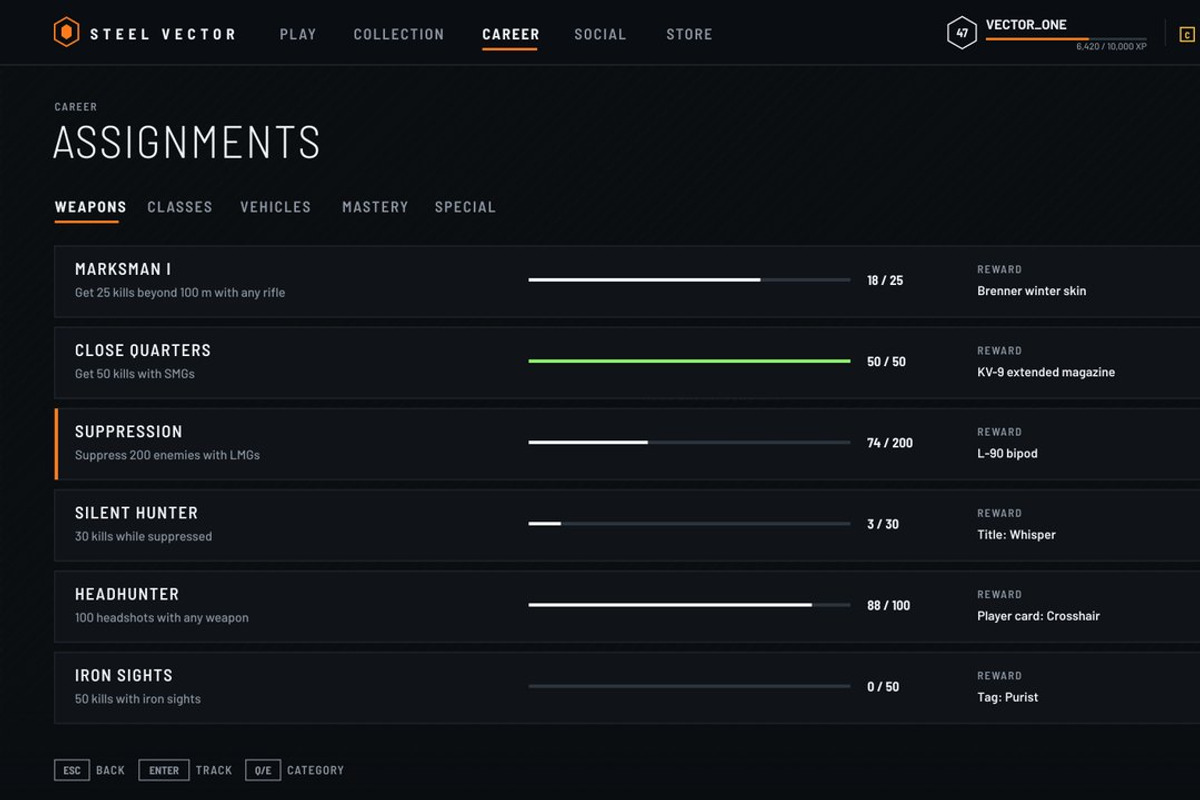Click the BACK button label
Viewport: 1200px width, 800px height.
(110, 770)
